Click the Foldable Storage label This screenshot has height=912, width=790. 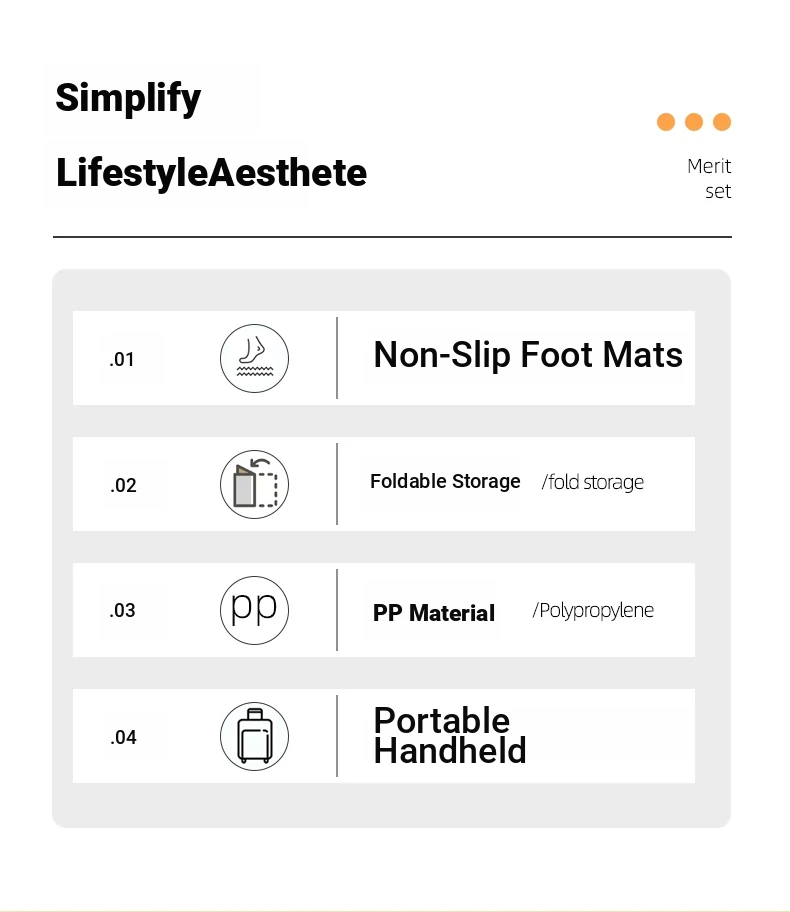coord(445,482)
